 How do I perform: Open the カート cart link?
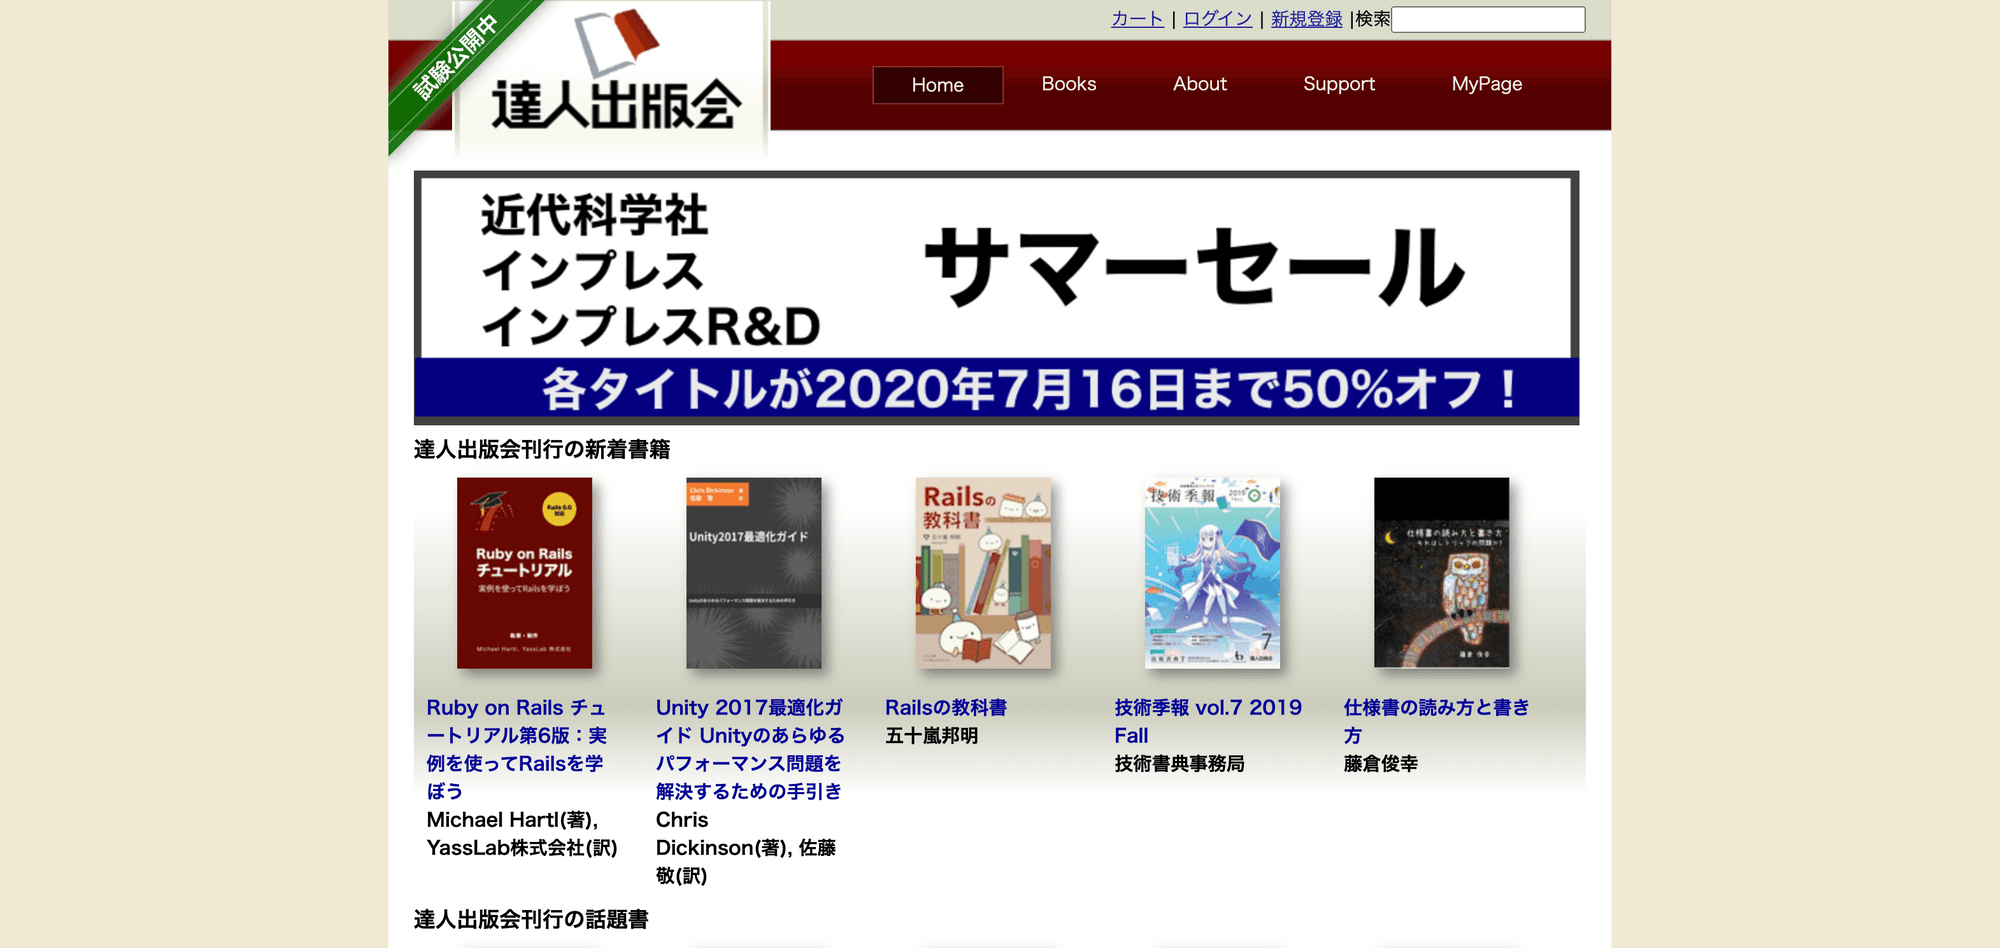(1137, 19)
